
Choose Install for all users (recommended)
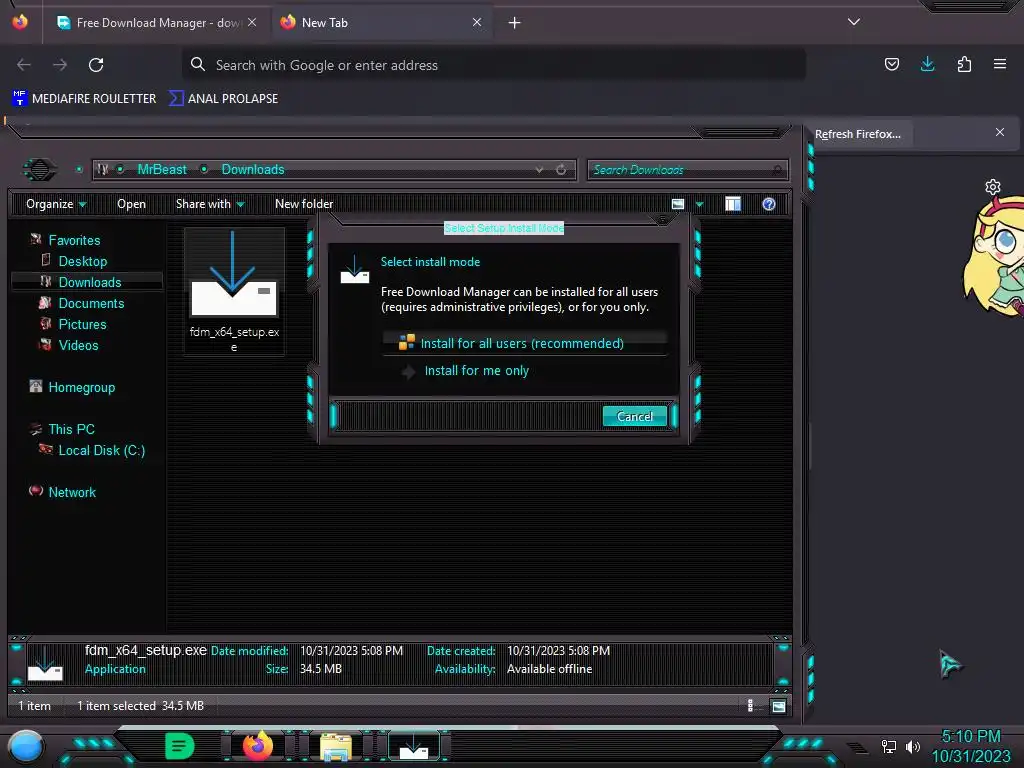click(x=524, y=343)
